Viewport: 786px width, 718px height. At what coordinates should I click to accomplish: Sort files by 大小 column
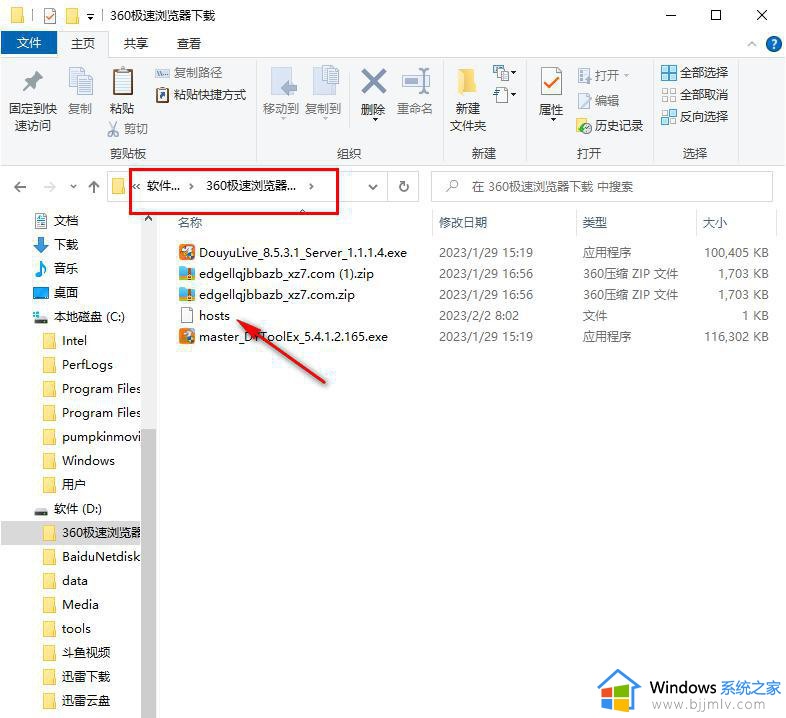(x=714, y=223)
